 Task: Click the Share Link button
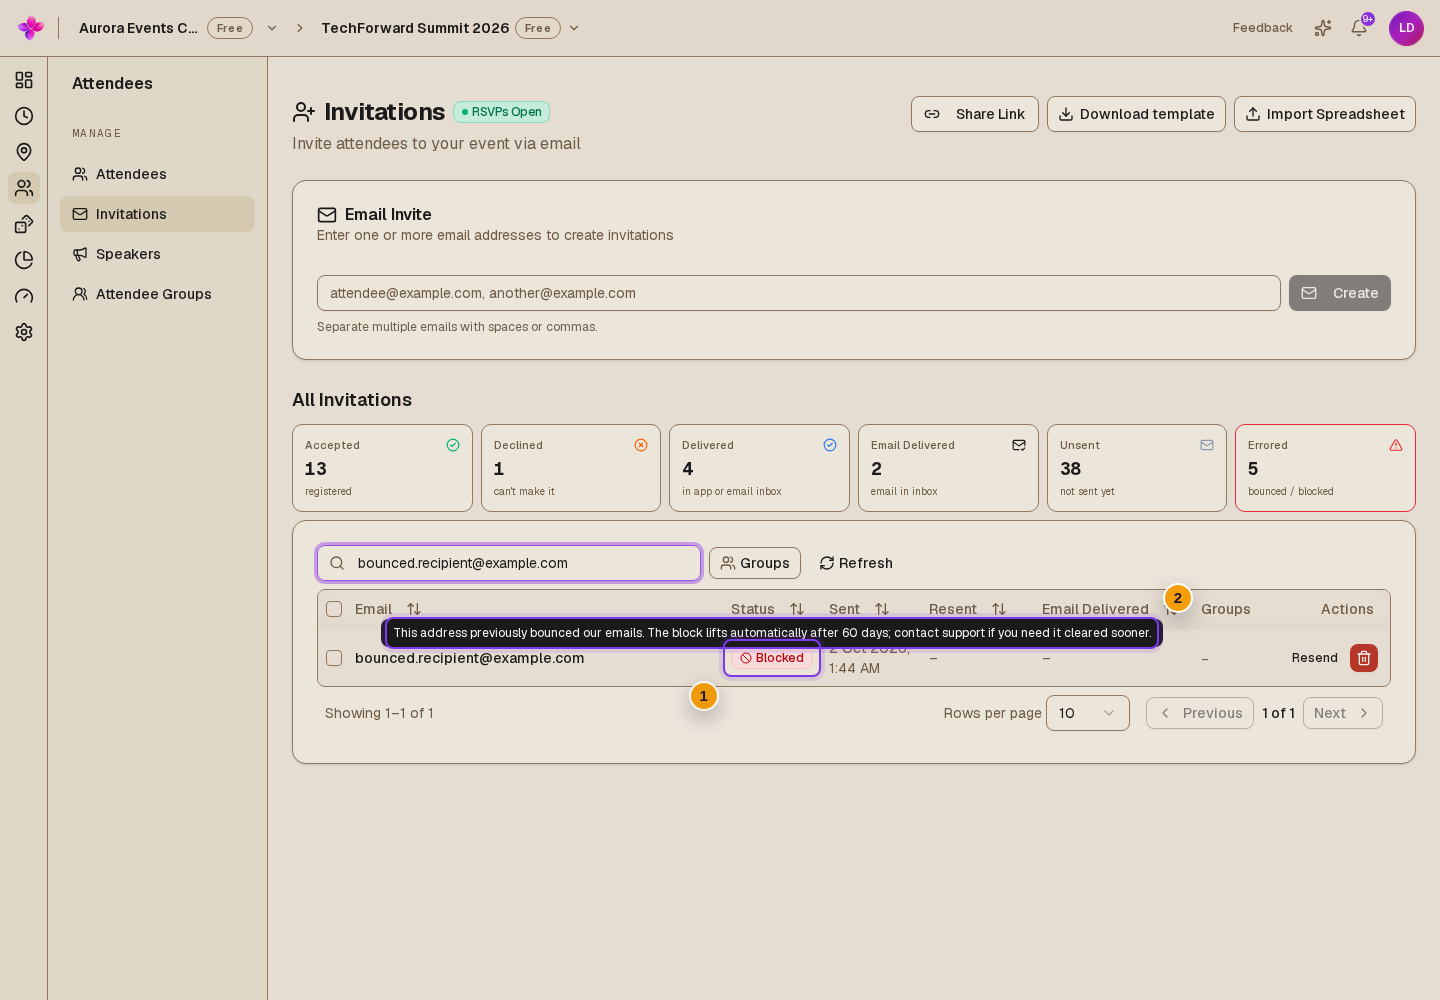pos(975,114)
